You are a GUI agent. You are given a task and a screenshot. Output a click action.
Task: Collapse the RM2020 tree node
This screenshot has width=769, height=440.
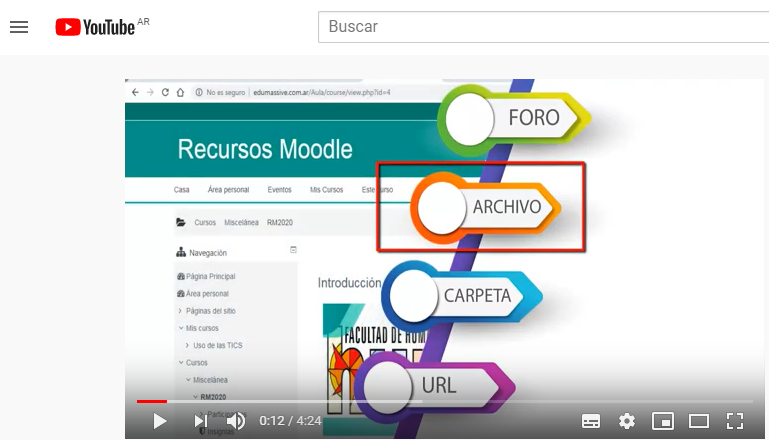point(196,397)
